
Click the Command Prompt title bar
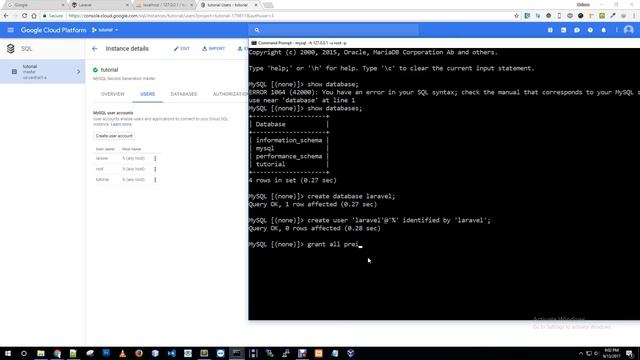point(444,43)
